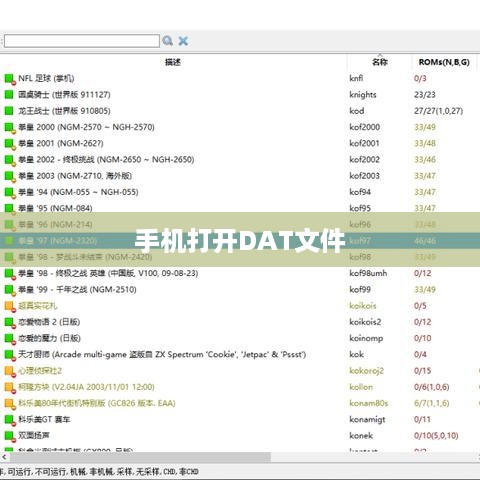Viewport: 480px width, 480px height.
Task: Click the status icon of the kof2000 row
Action: (10, 128)
